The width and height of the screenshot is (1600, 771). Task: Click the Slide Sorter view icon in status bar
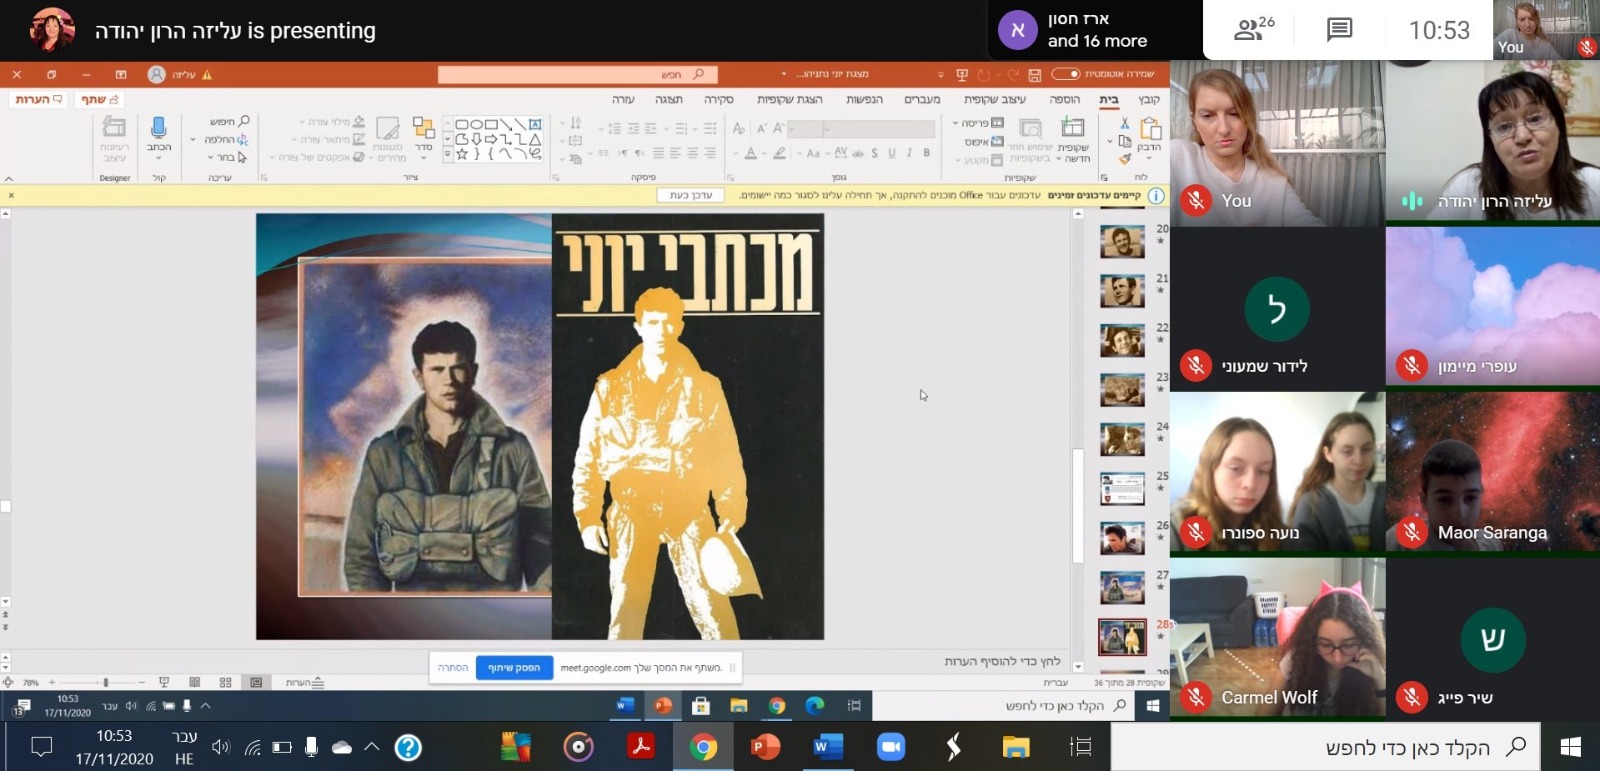coord(225,682)
